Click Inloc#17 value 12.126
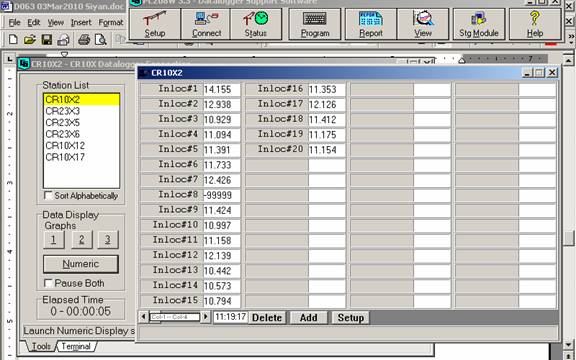 [327, 104]
